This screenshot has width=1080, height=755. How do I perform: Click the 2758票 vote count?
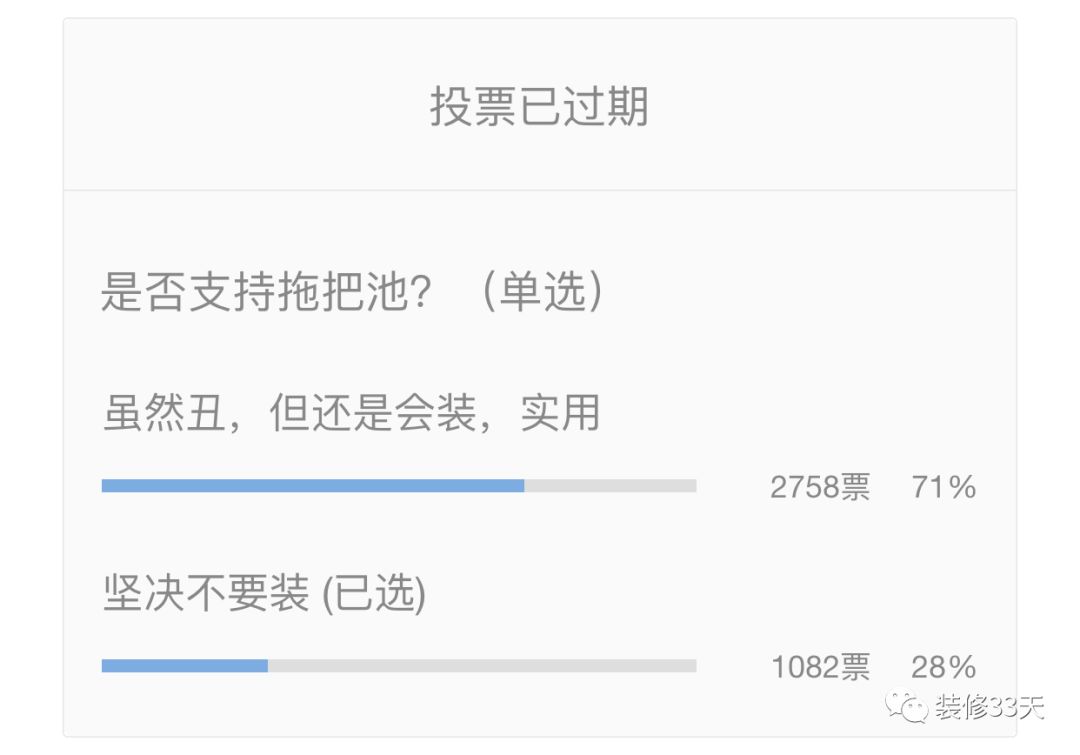[x=820, y=487]
